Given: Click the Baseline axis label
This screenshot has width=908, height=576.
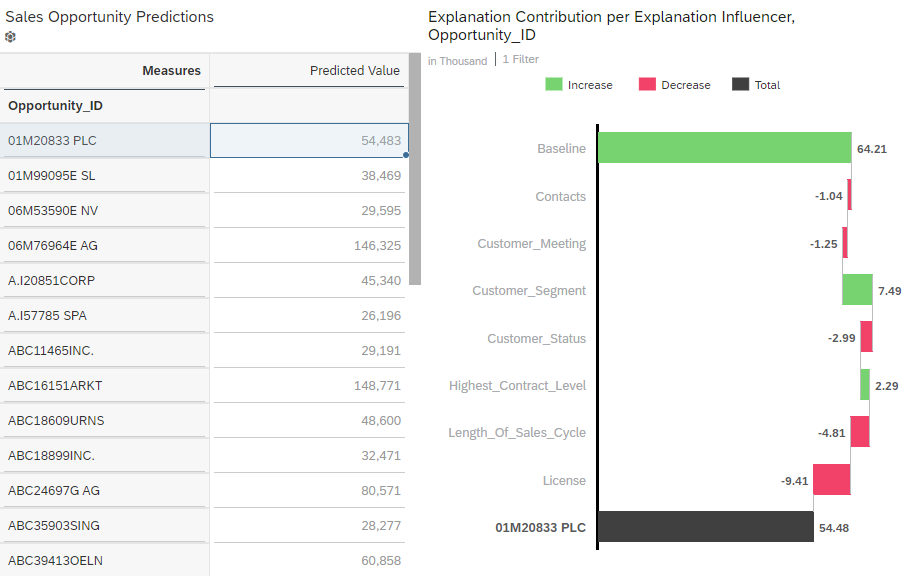Looking at the screenshot, I should coord(562,149).
